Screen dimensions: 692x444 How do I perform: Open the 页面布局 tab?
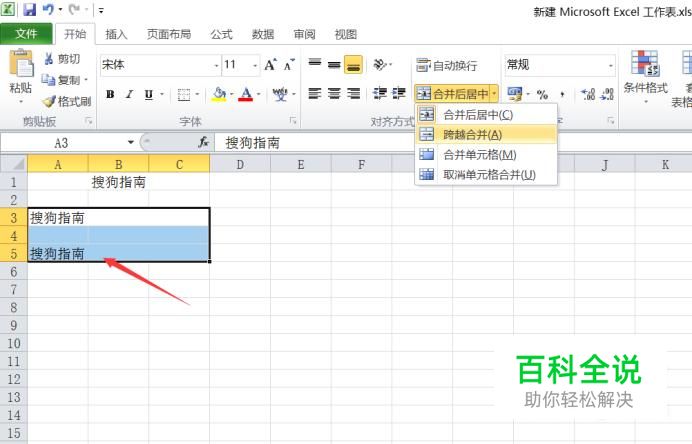tap(169, 34)
